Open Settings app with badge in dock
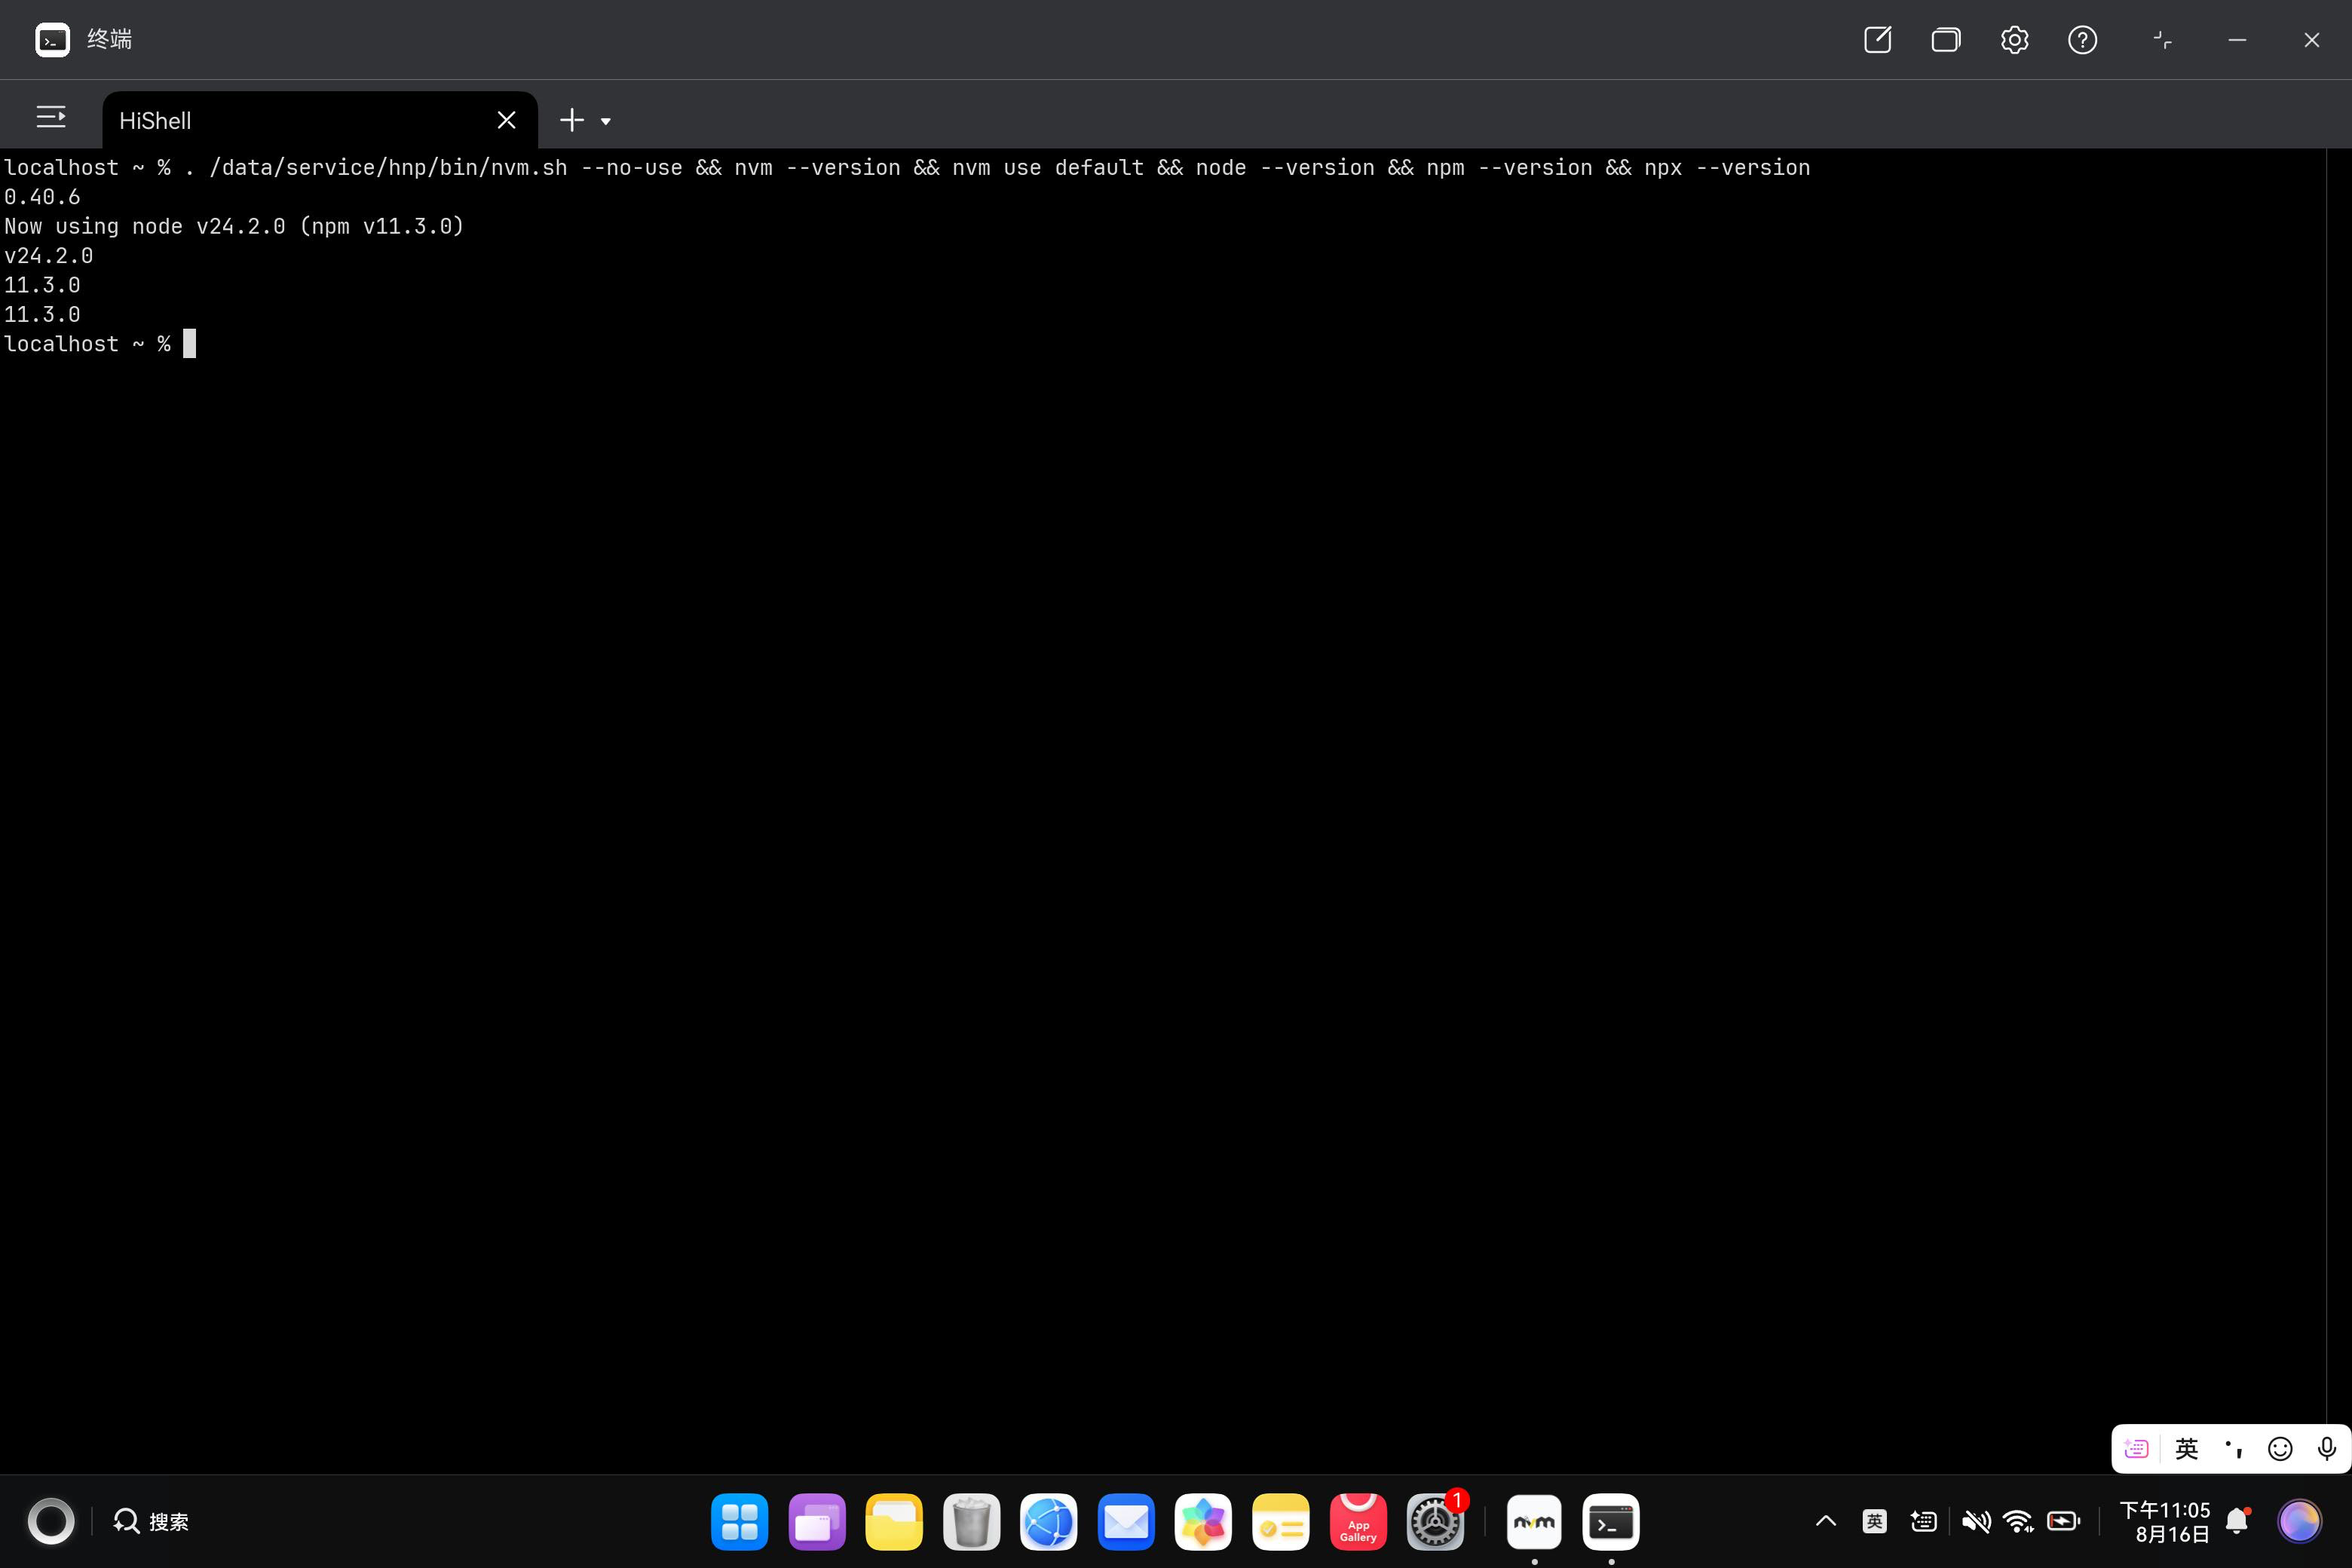The width and height of the screenshot is (2352, 1568). click(1435, 1522)
